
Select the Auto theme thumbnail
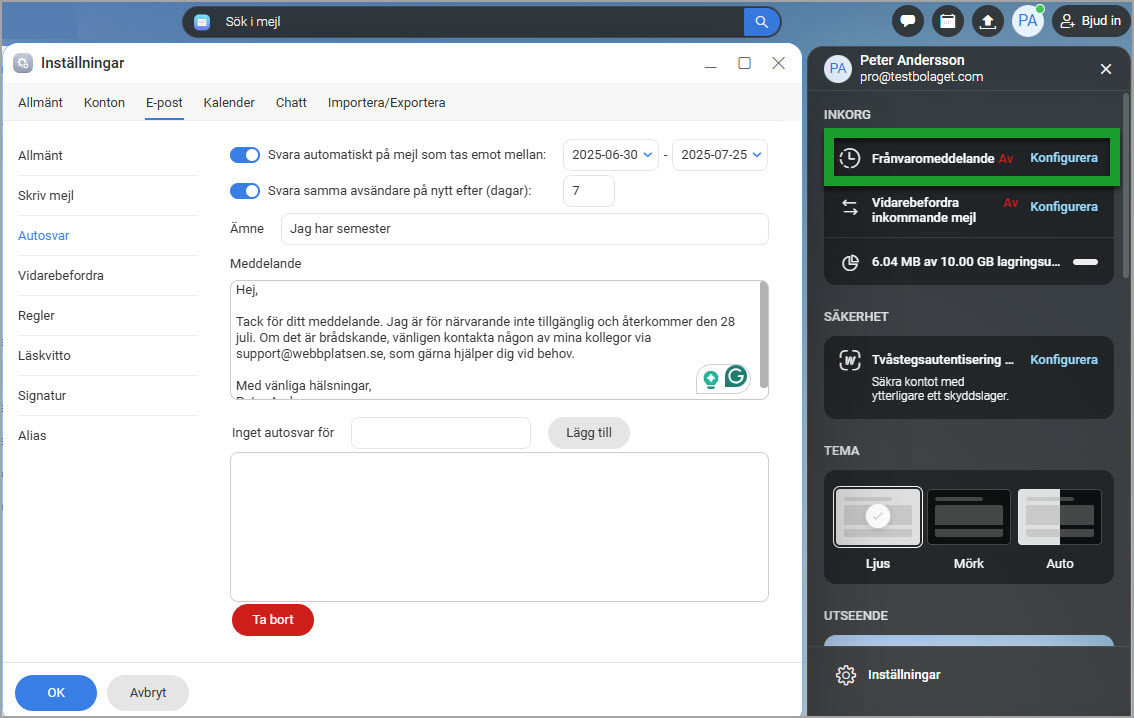[1060, 517]
